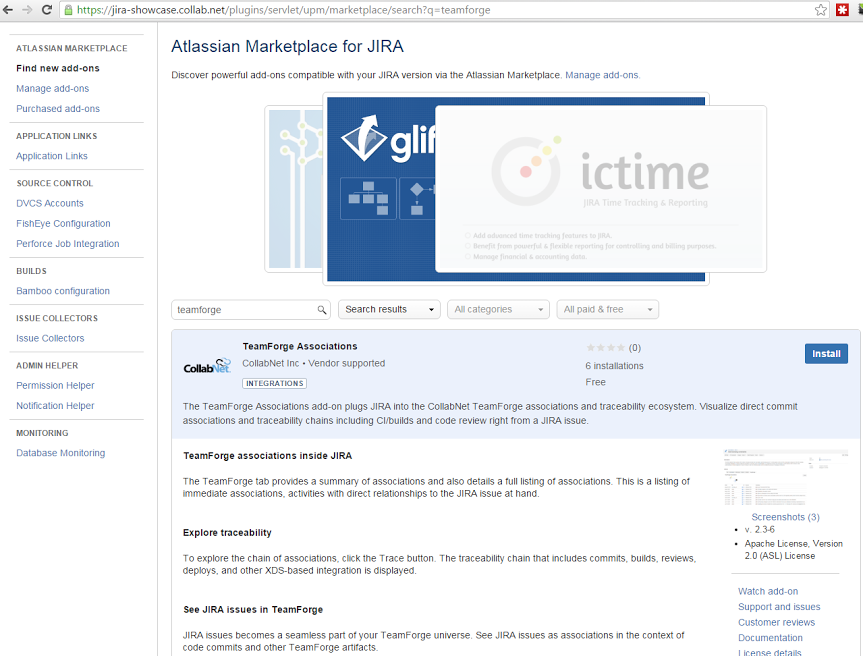Viewport: 863px width, 656px height.
Task: Click Watch add-on link
Action: (x=768, y=592)
